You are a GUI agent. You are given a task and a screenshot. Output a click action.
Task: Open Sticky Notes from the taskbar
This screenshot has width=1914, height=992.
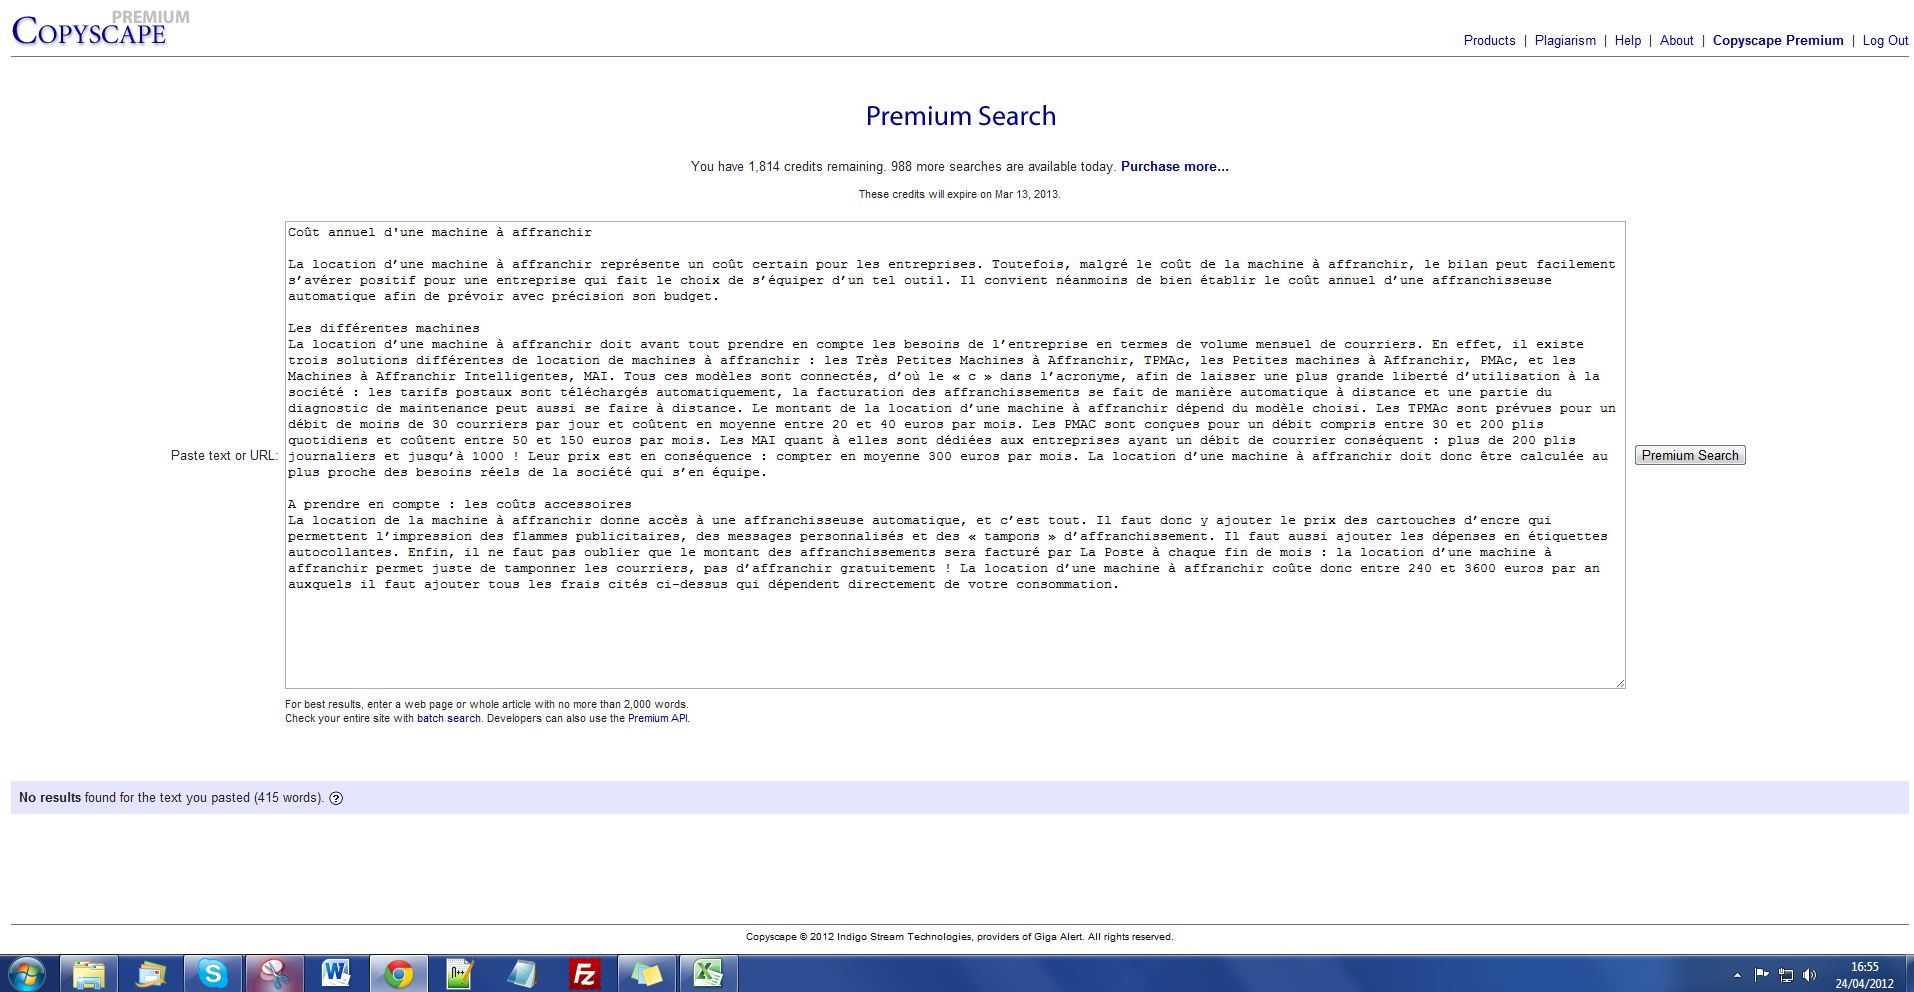click(646, 973)
